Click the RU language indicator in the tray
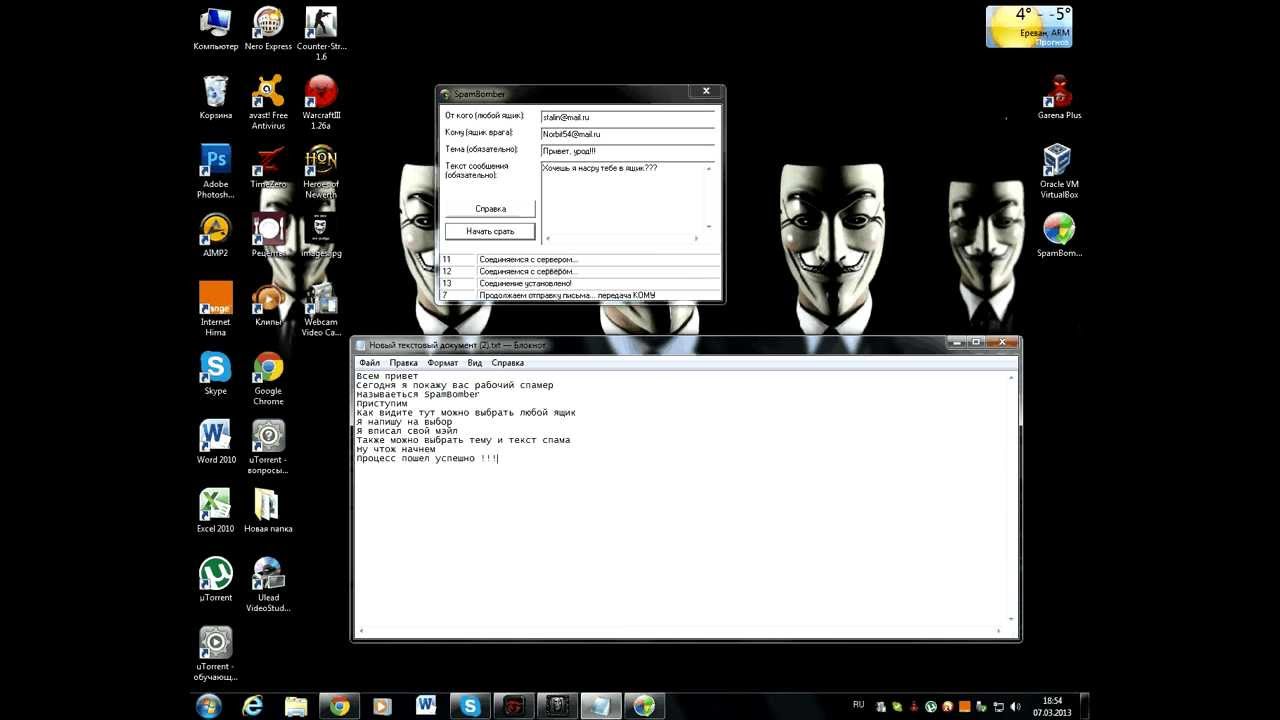 click(858, 705)
